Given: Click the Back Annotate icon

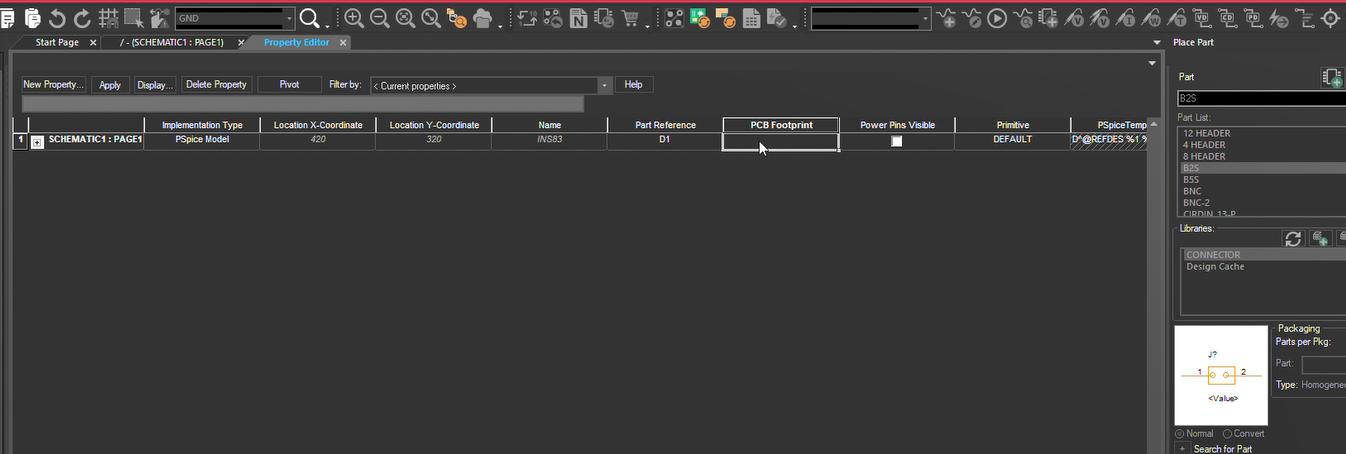Looking at the screenshot, I should coord(553,18).
